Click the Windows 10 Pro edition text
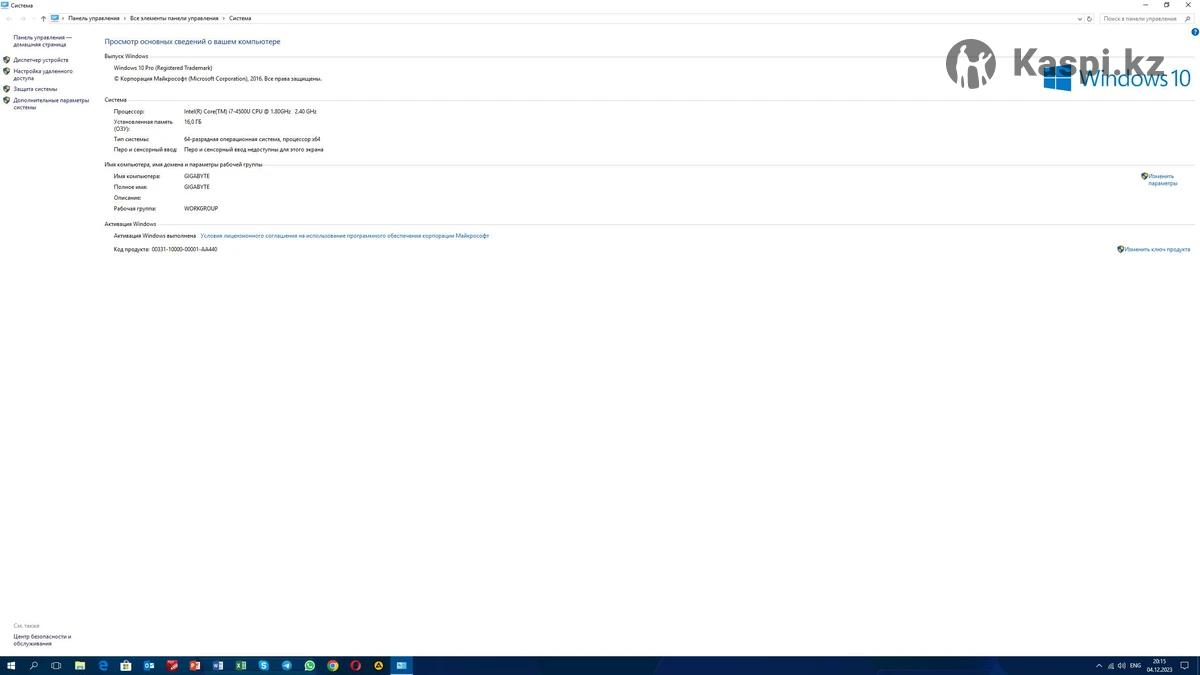Image resolution: width=1200 pixels, height=675 pixels. (163, 67)
